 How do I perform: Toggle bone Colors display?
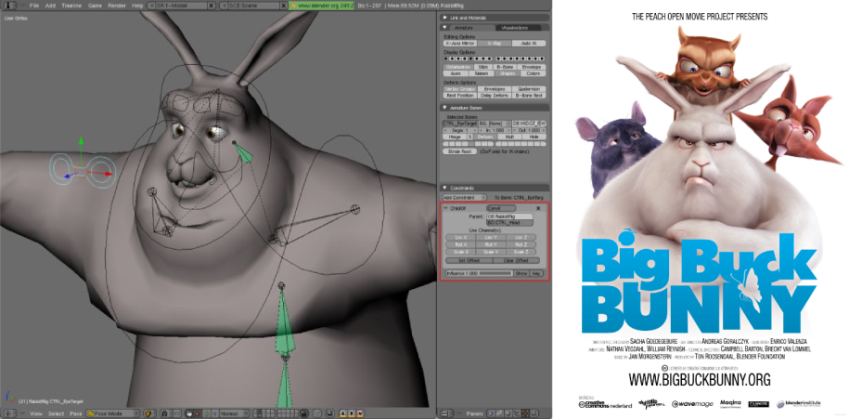tap(533, 73)
